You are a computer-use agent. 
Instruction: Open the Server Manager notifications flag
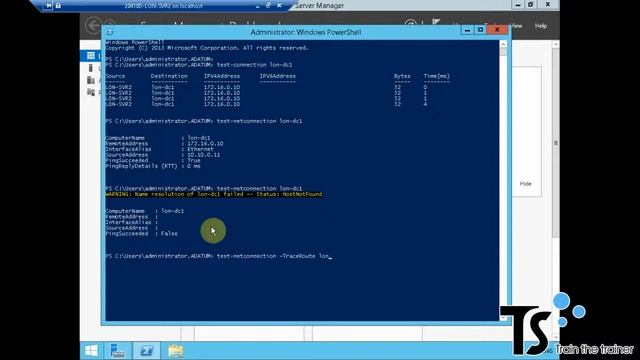436,23
